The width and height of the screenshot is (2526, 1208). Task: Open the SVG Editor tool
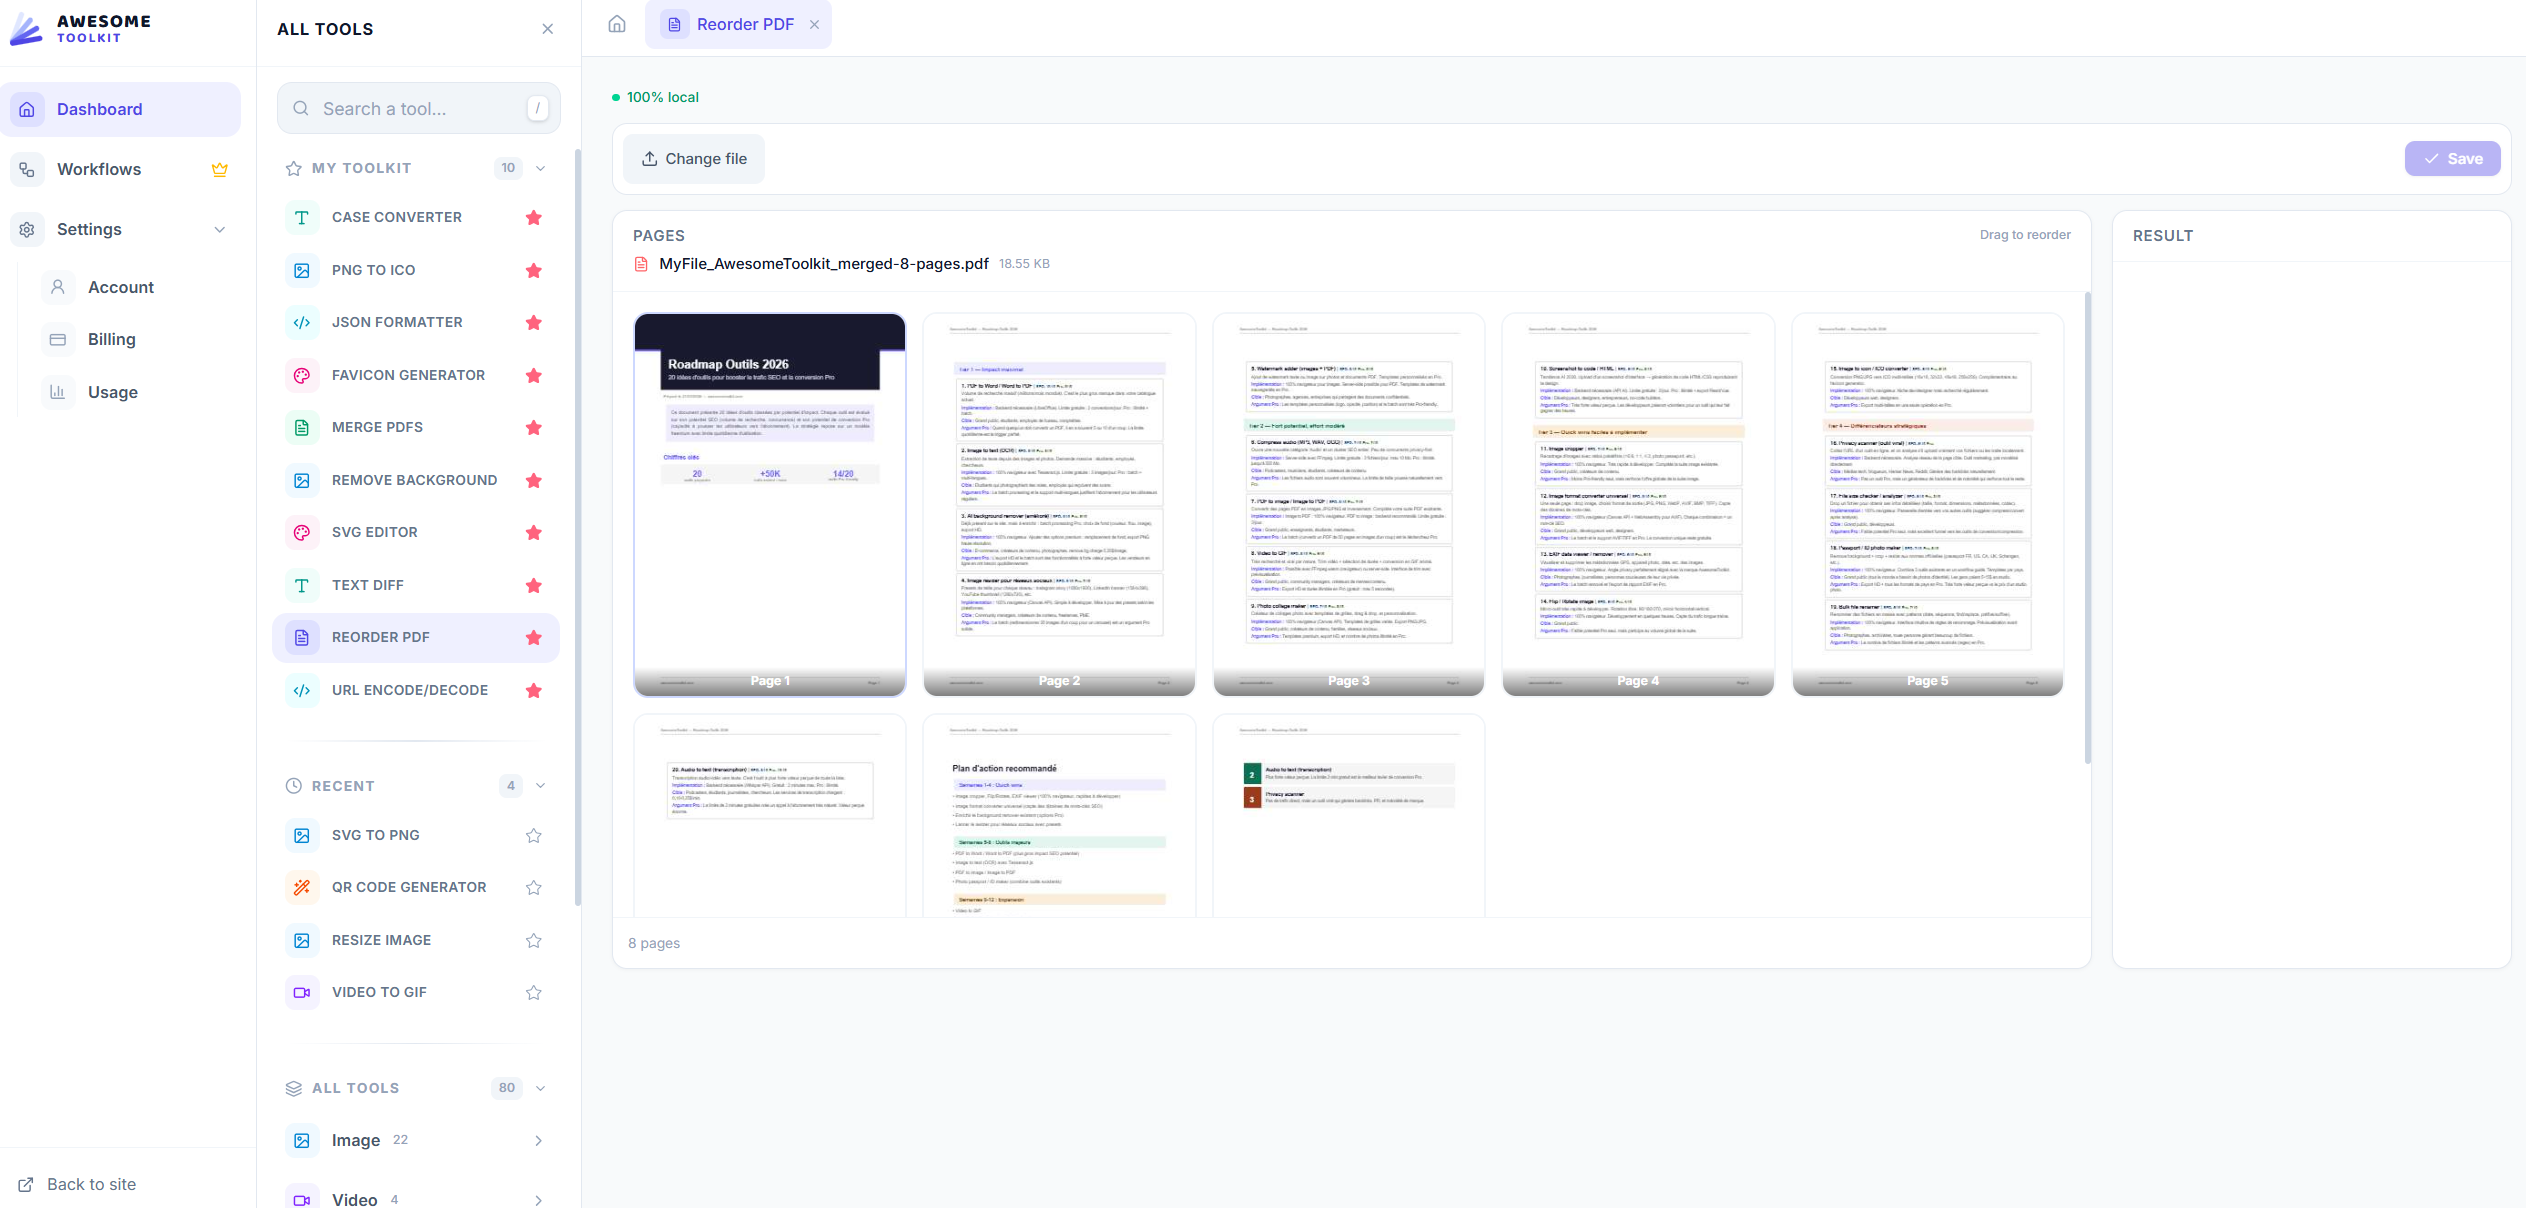click(x=374, y=532)
